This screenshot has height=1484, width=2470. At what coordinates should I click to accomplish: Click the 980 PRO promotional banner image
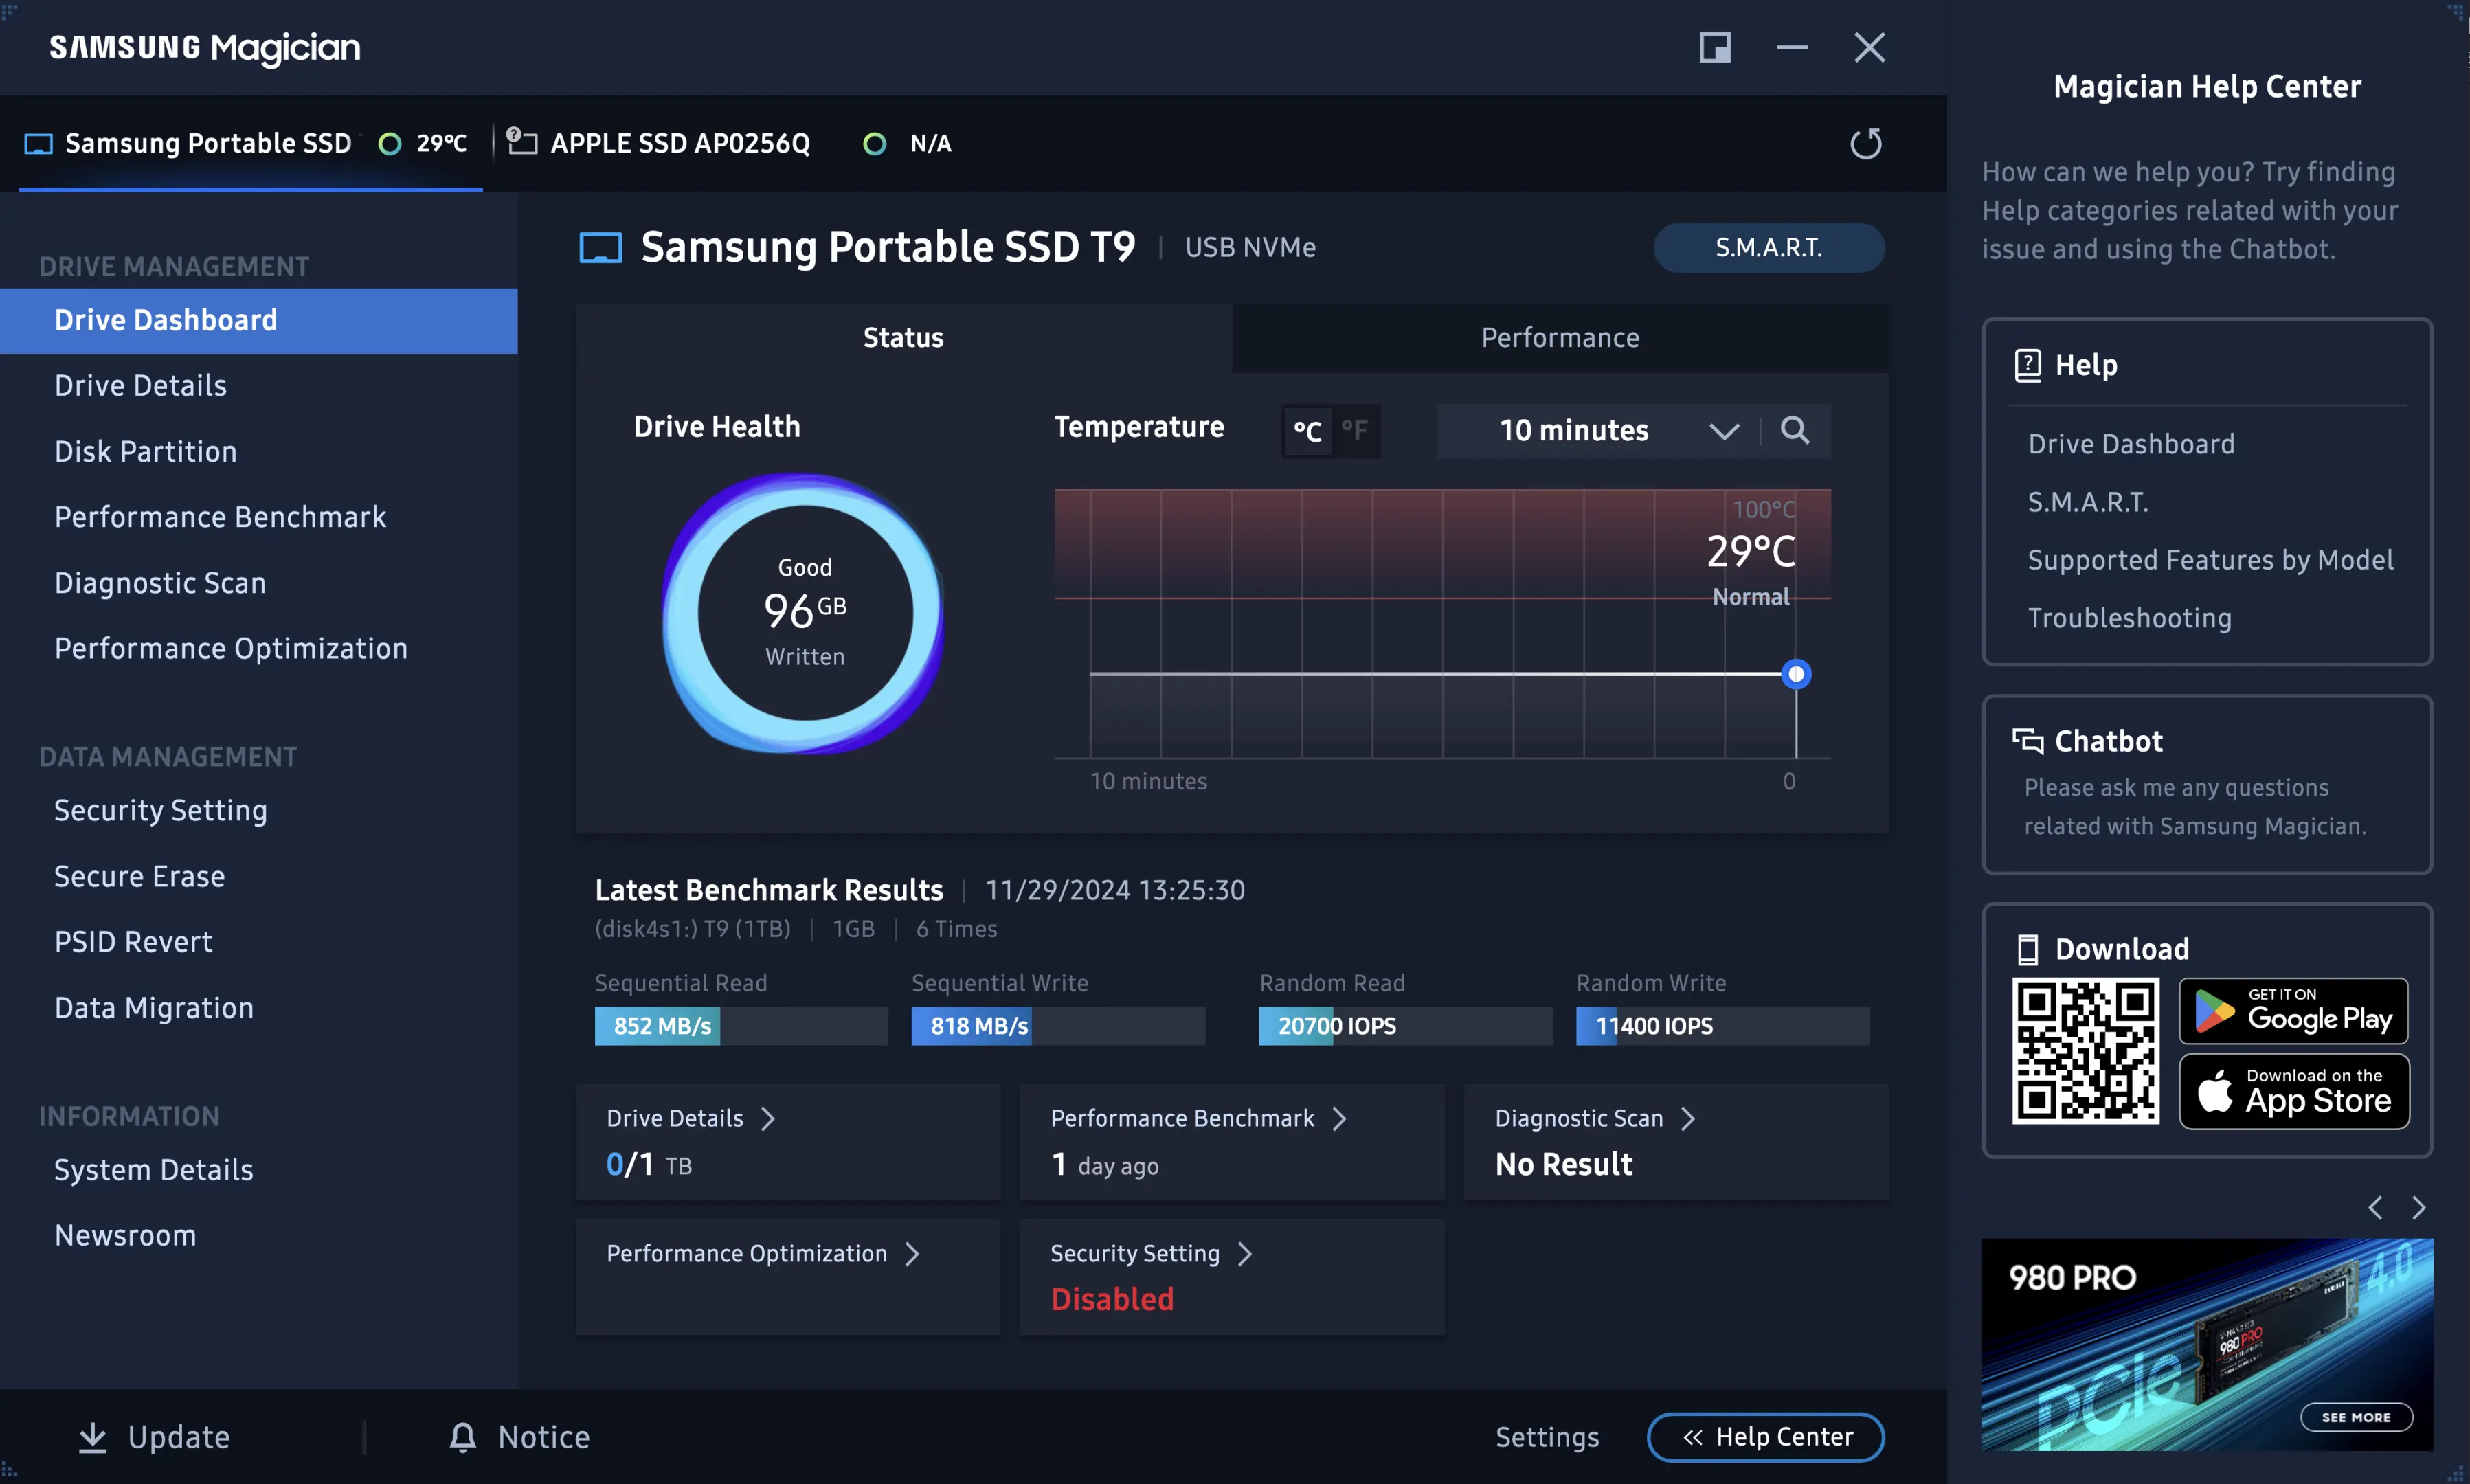coord(2207,1344)
